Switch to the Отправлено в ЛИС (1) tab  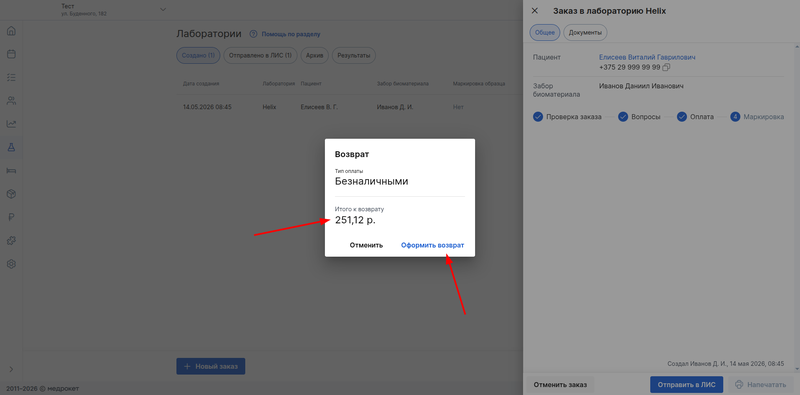(x=260, y=55)
